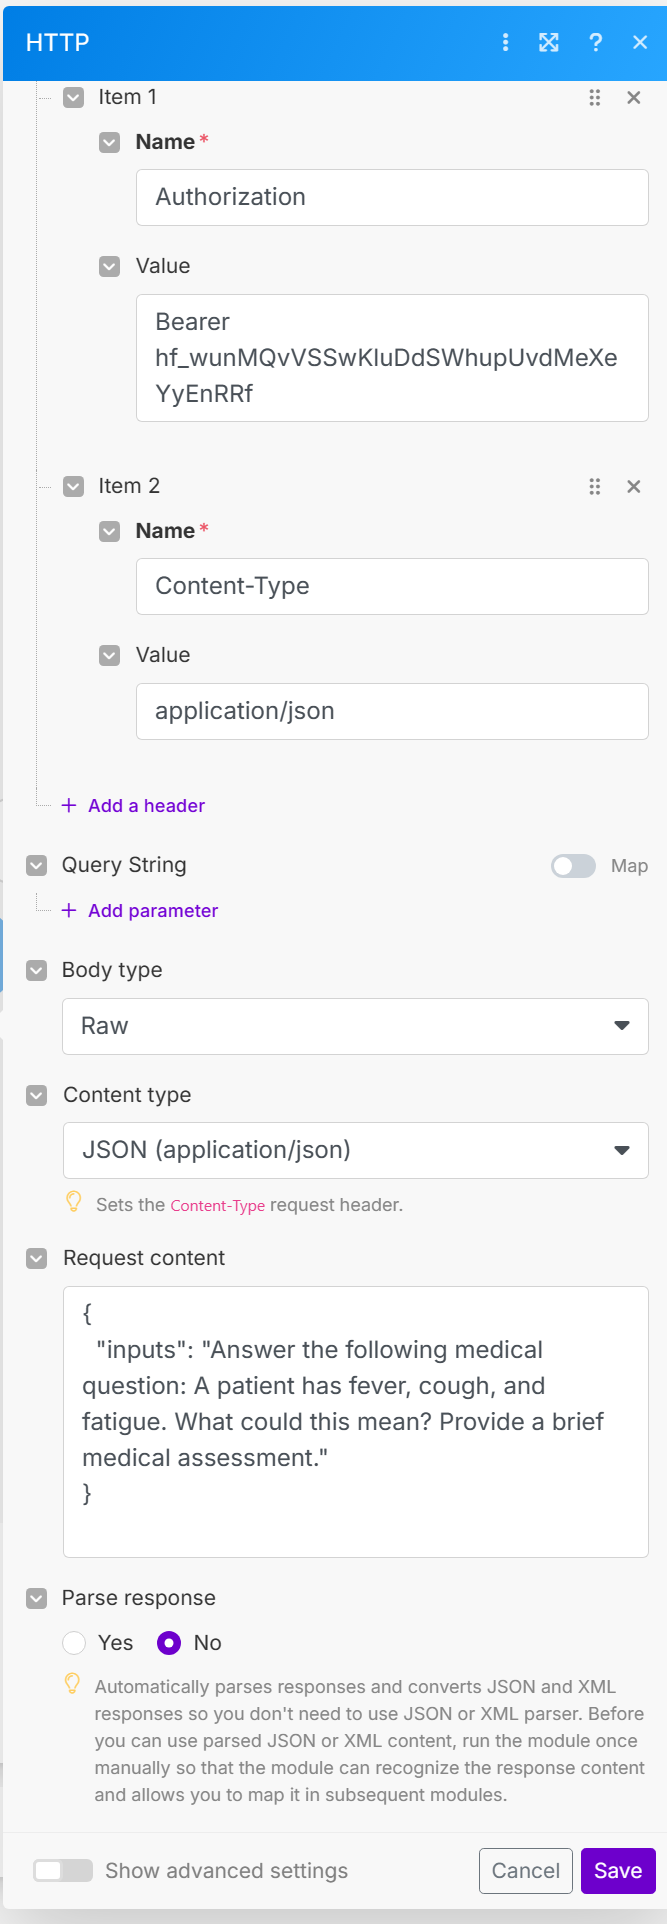Click the drag handle for Item 1
The width and height of the screenshot is (667, 1924).
pyautogui.click(x=595, y=98)
